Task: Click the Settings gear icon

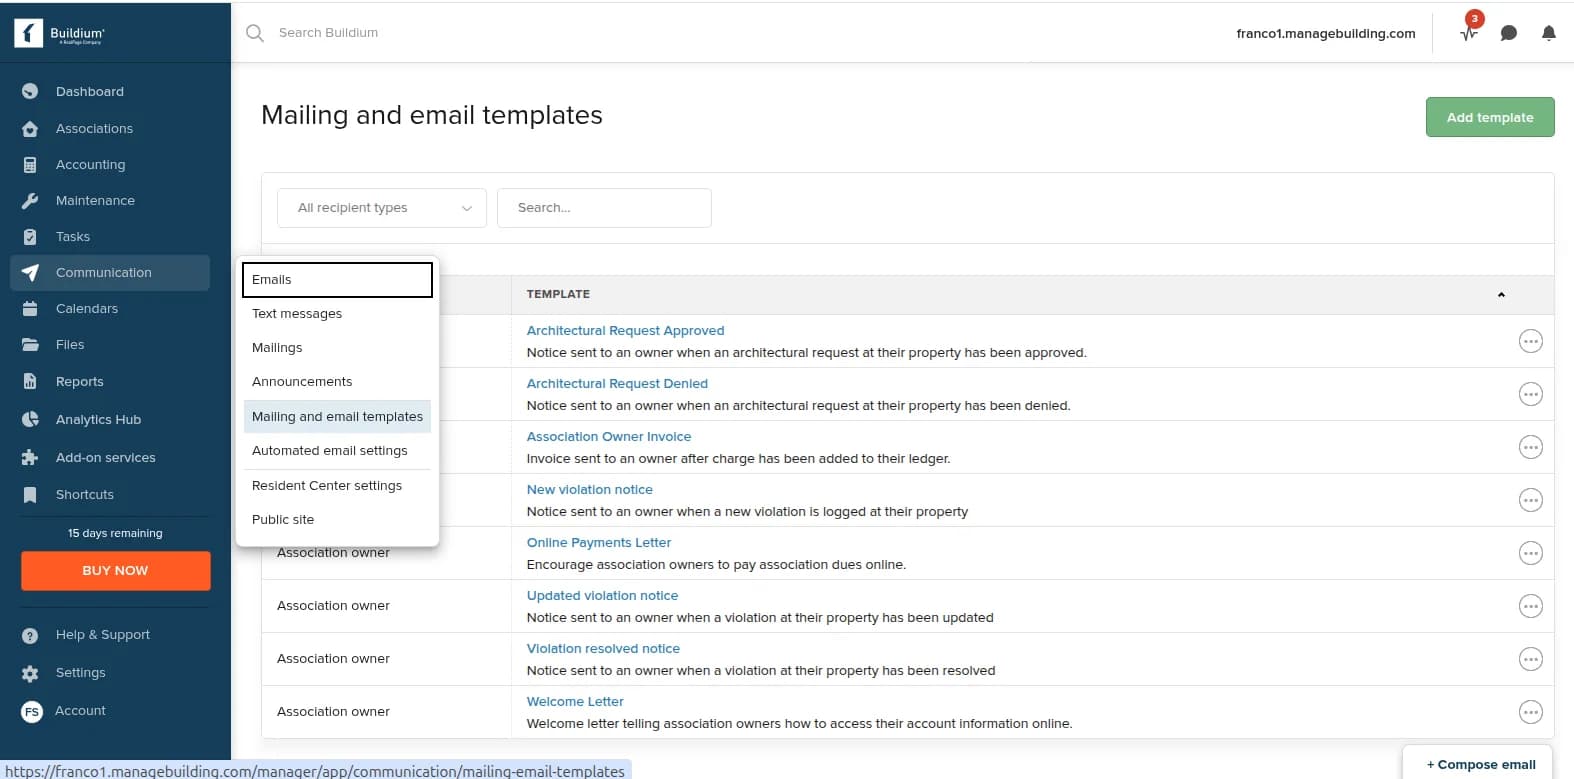Action: pos(30,673)
